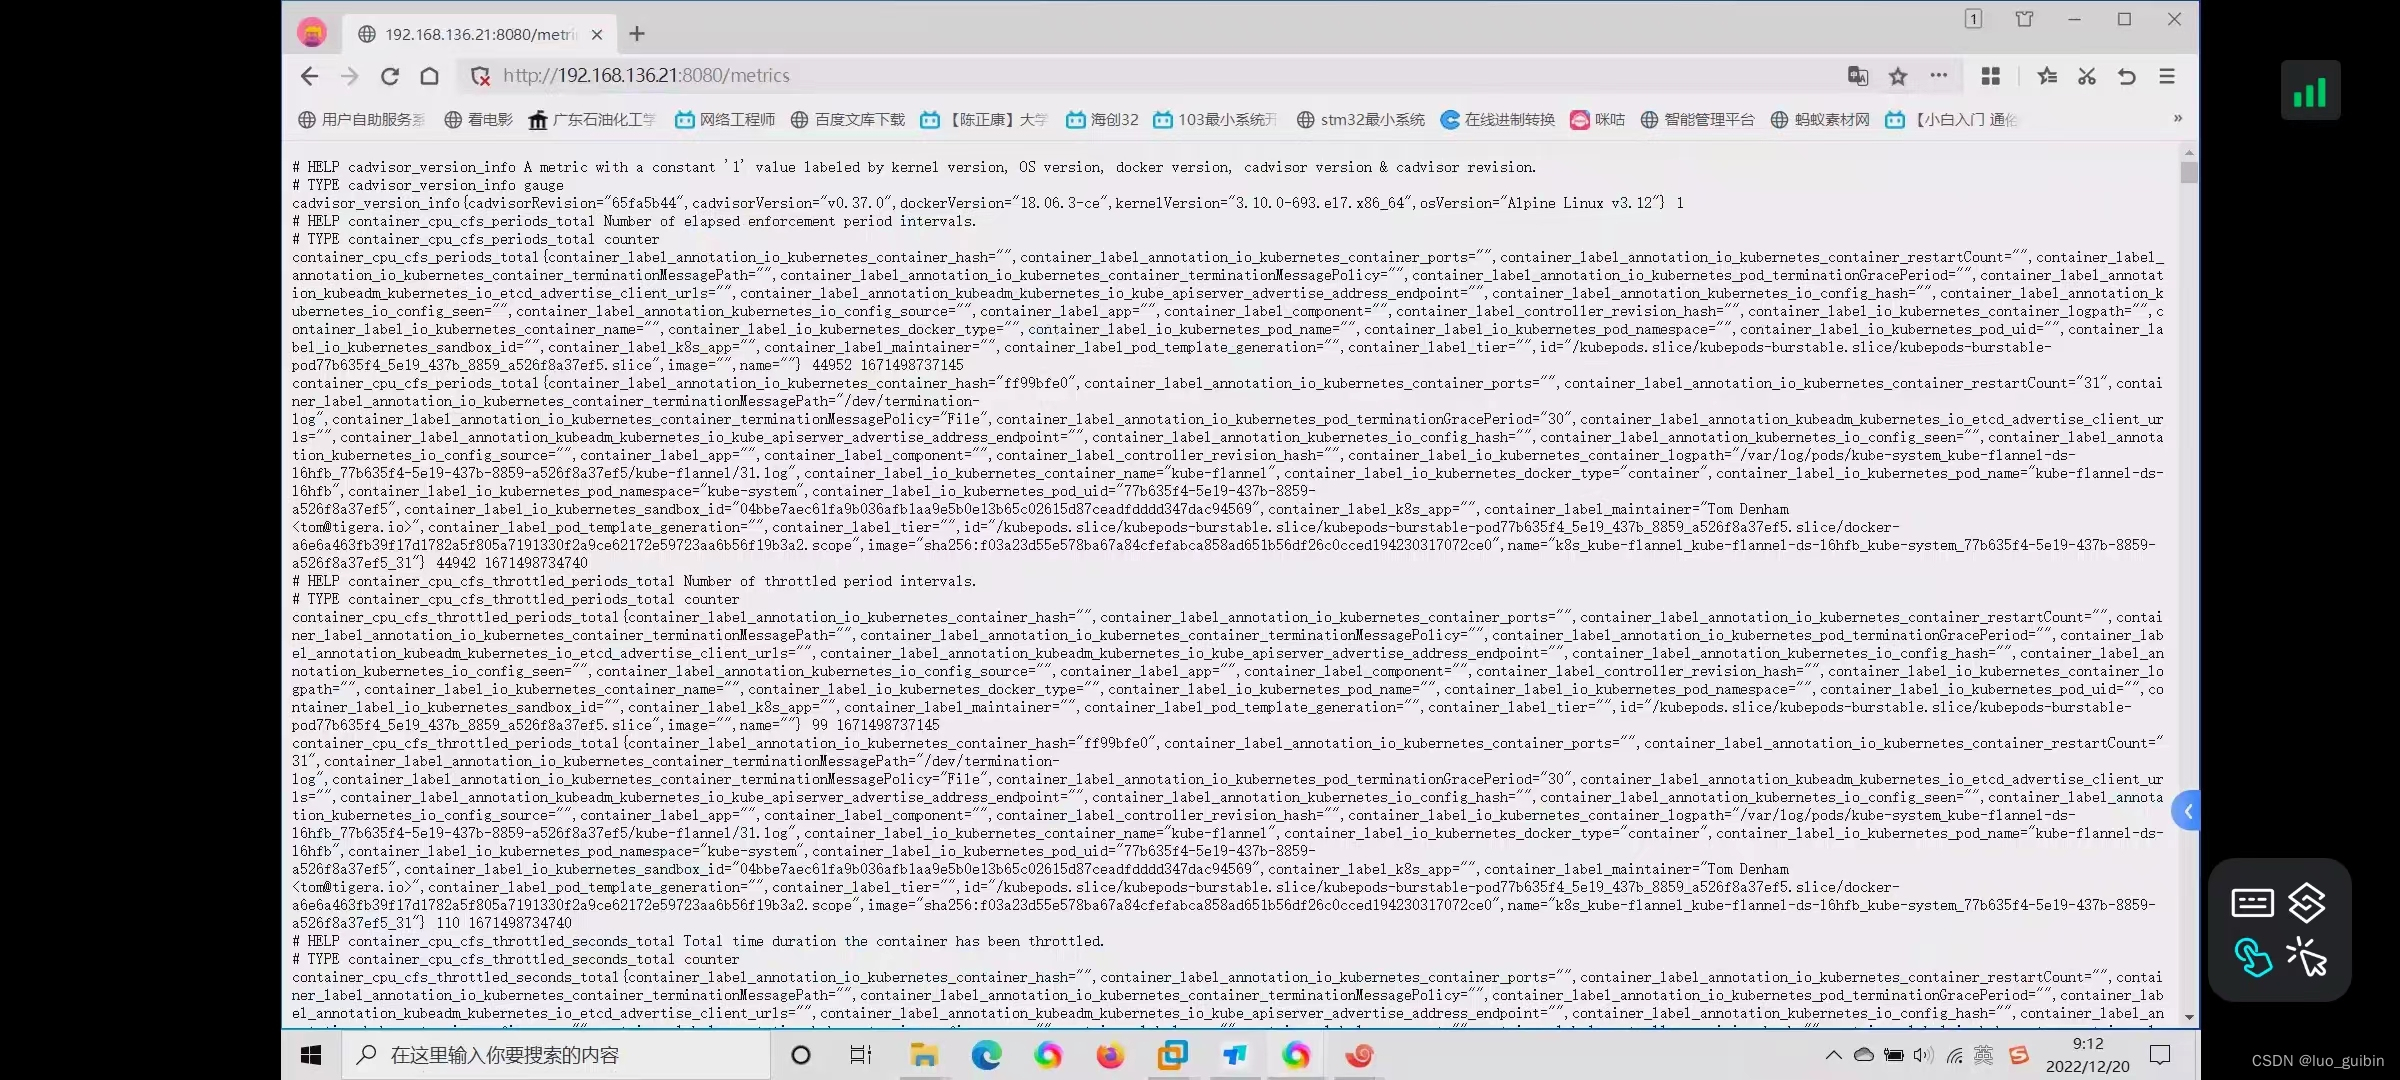The image size is (2400, 1080).
Task: Open a new tab with plus
Action: coord(637,34)
